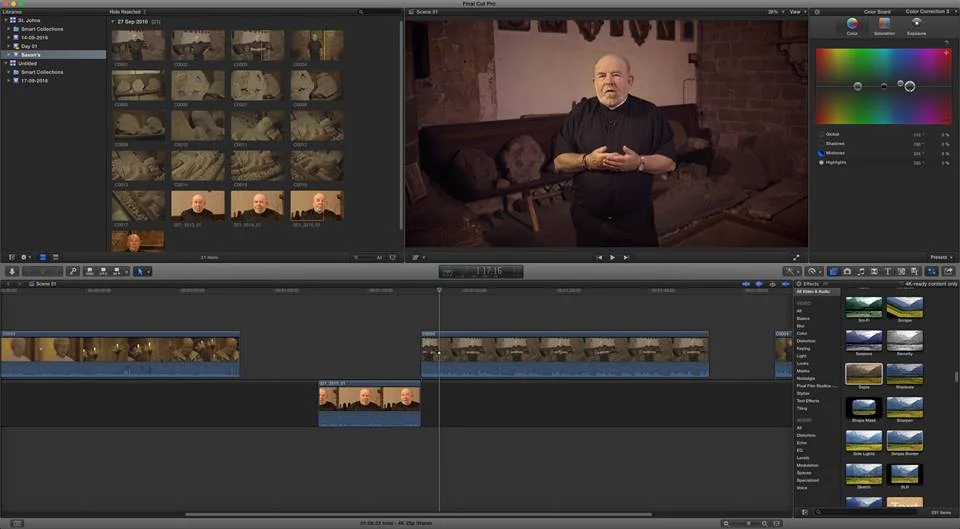Collapse the St. Johns library
The image size is (960, 529).
(x=6, y=20)
